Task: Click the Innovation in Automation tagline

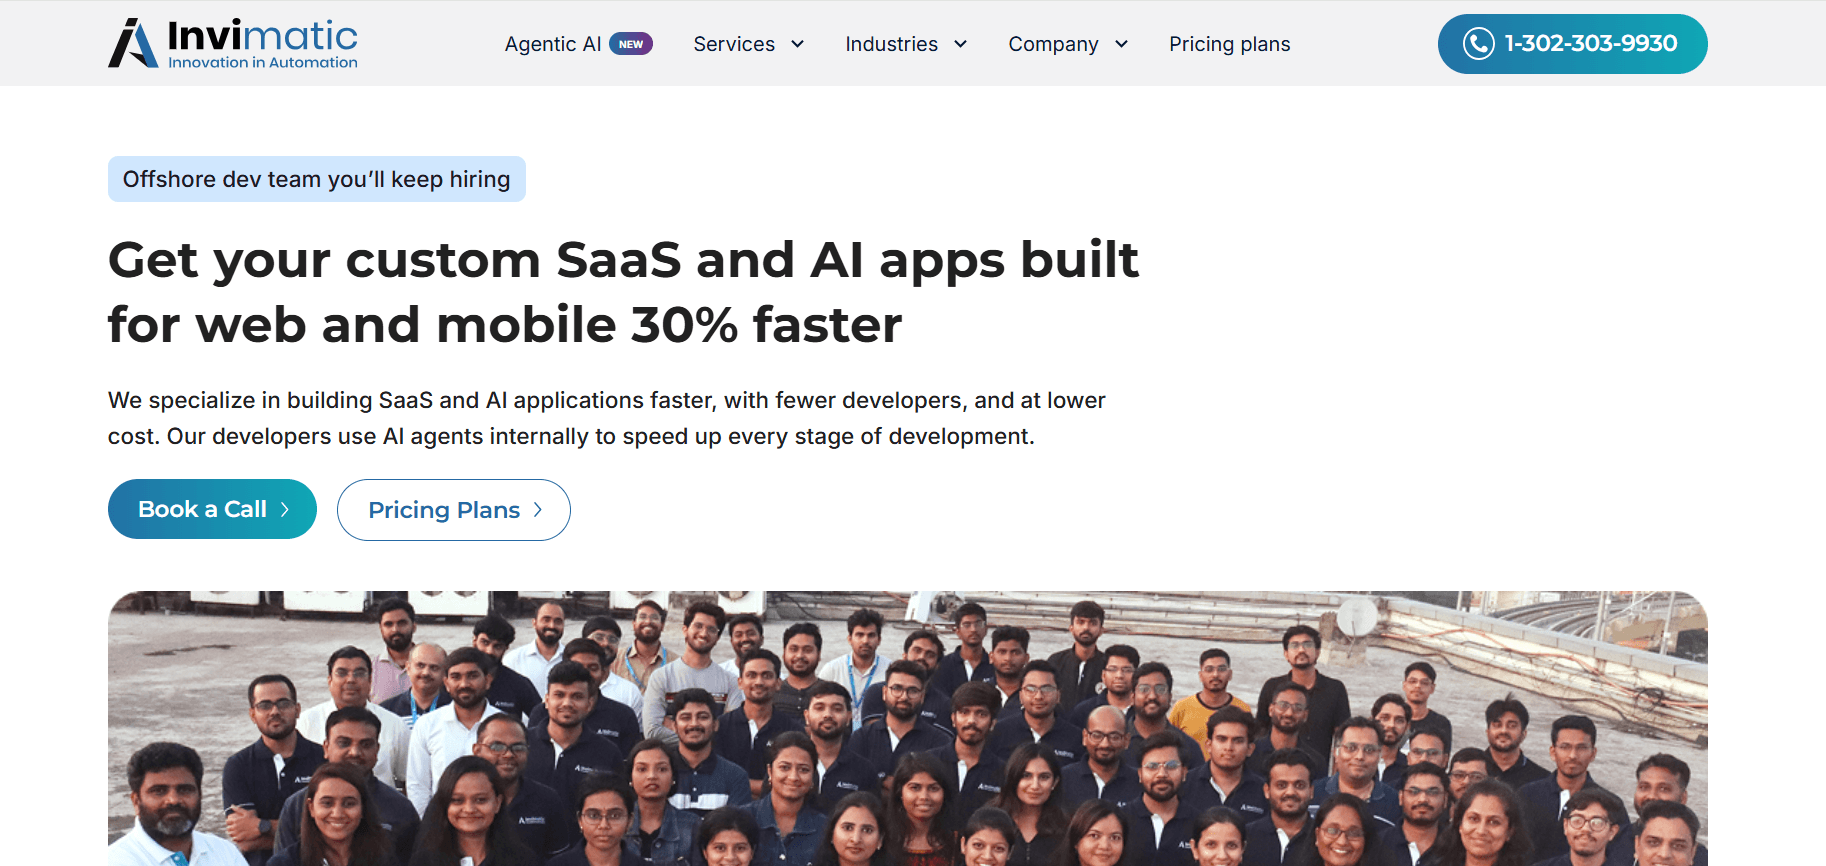Action: pyautogui.click(x=263, y=62)
